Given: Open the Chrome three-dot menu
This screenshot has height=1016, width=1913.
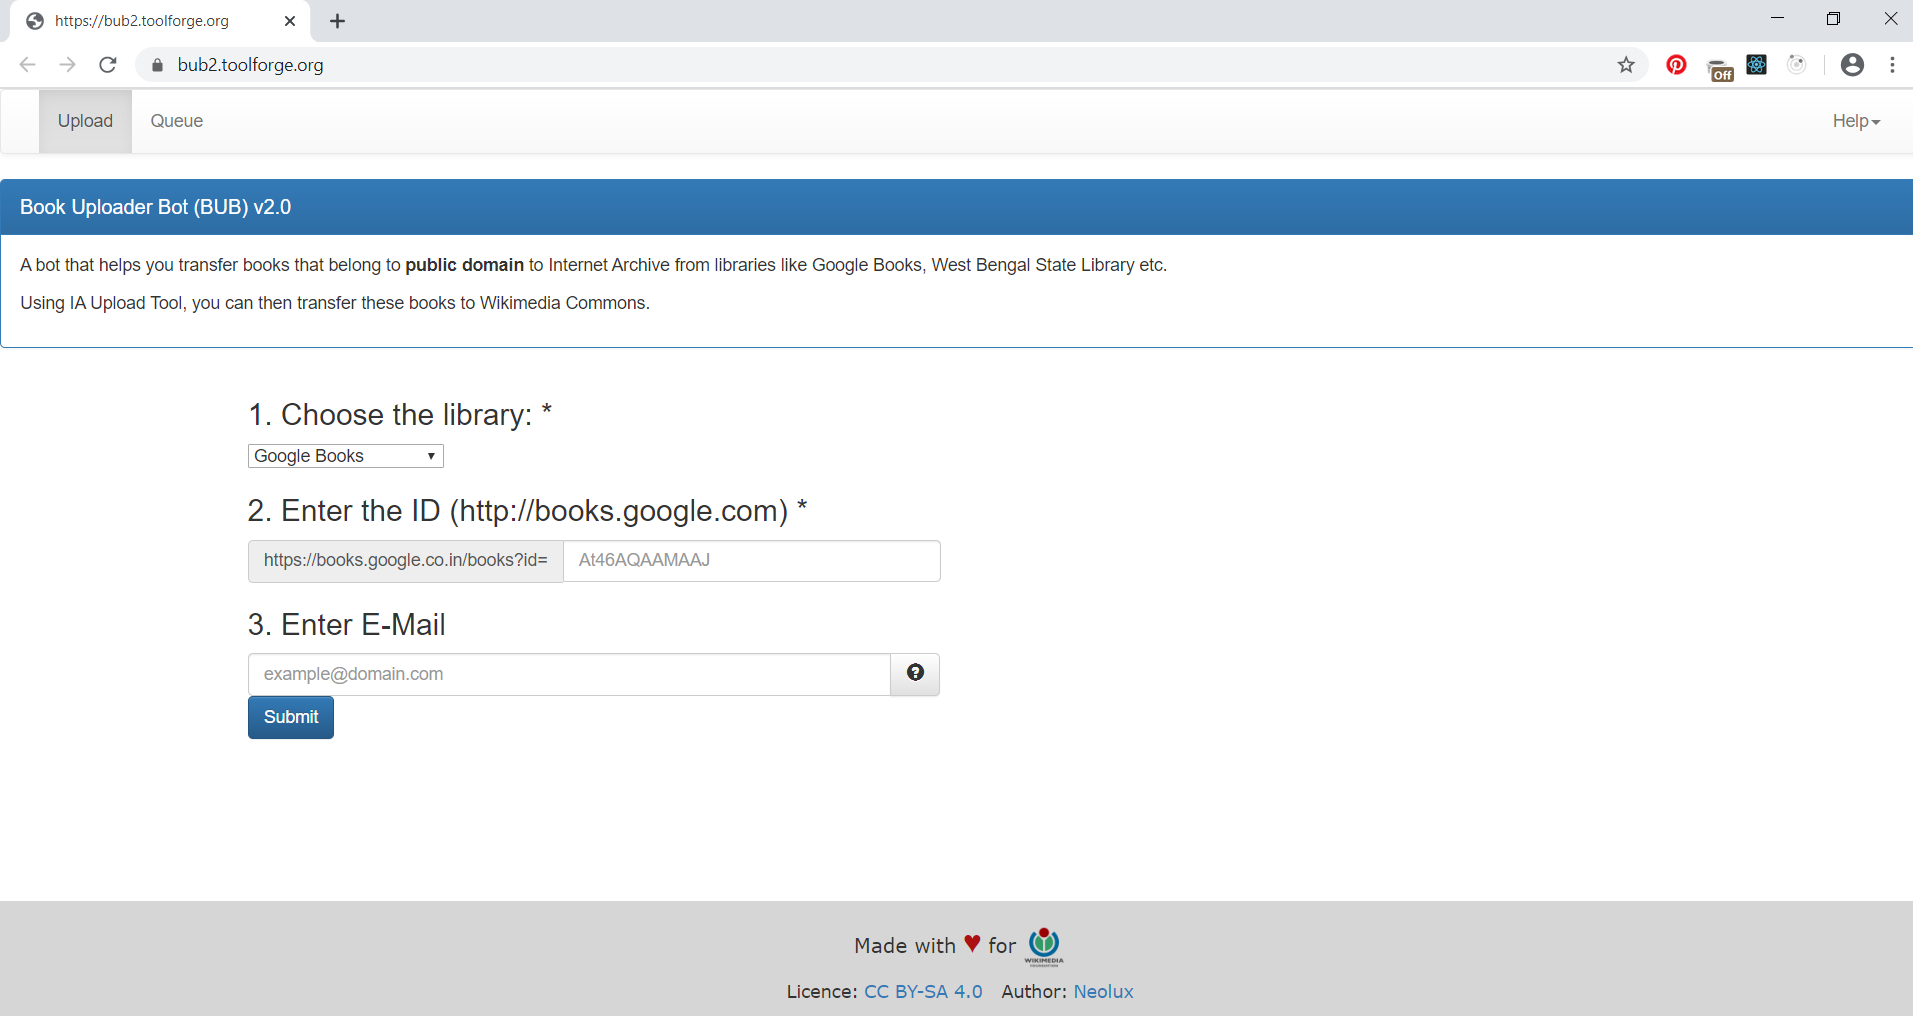Looking at the screenshot, I should point(1892,65).
